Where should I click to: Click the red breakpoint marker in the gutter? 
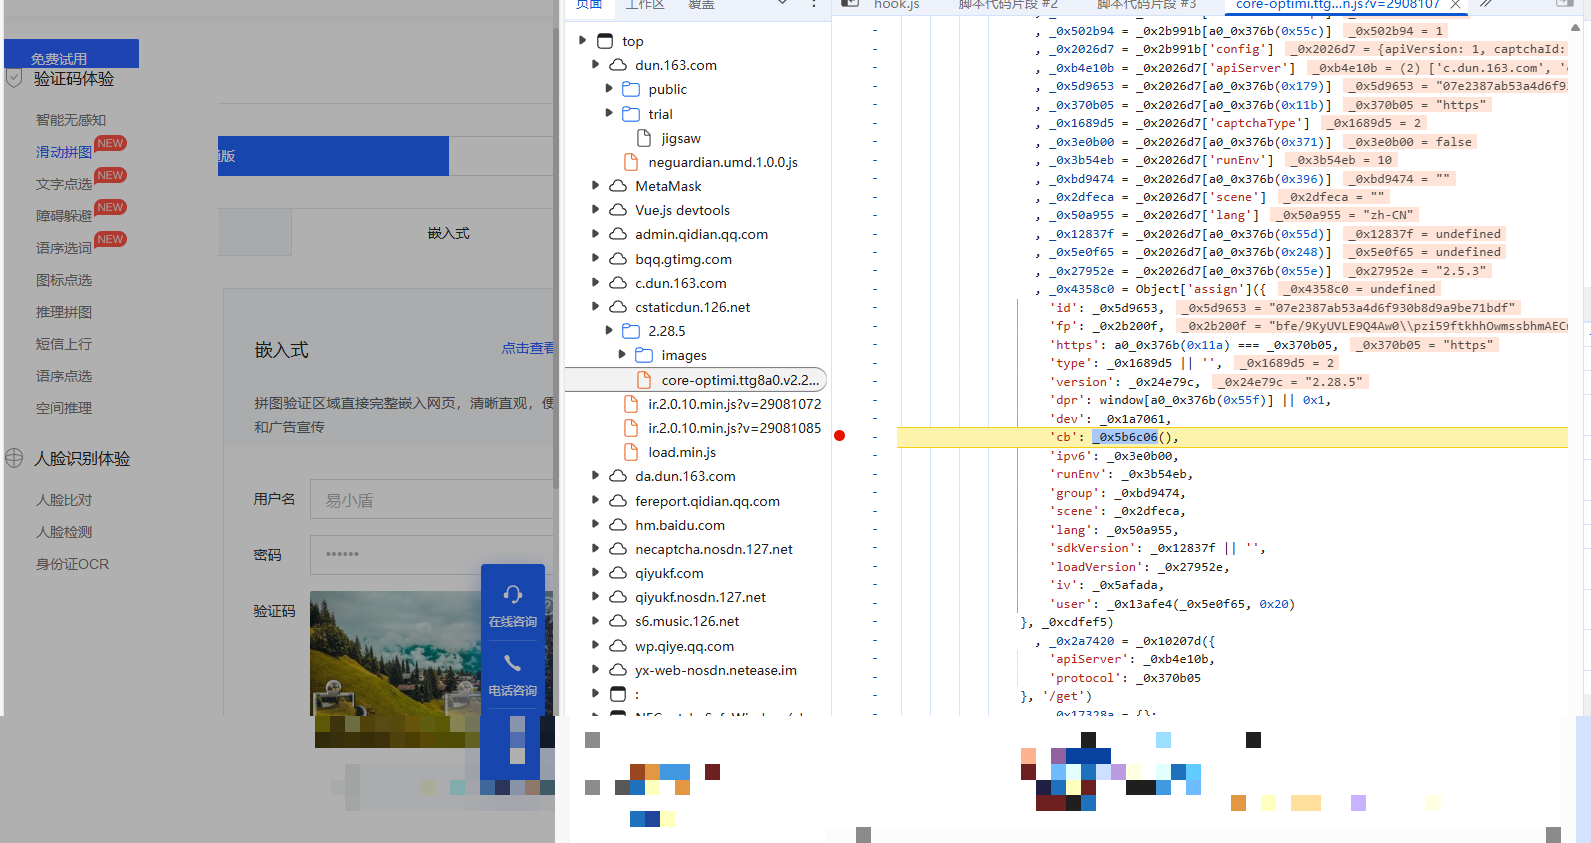(x=840, y=436)
